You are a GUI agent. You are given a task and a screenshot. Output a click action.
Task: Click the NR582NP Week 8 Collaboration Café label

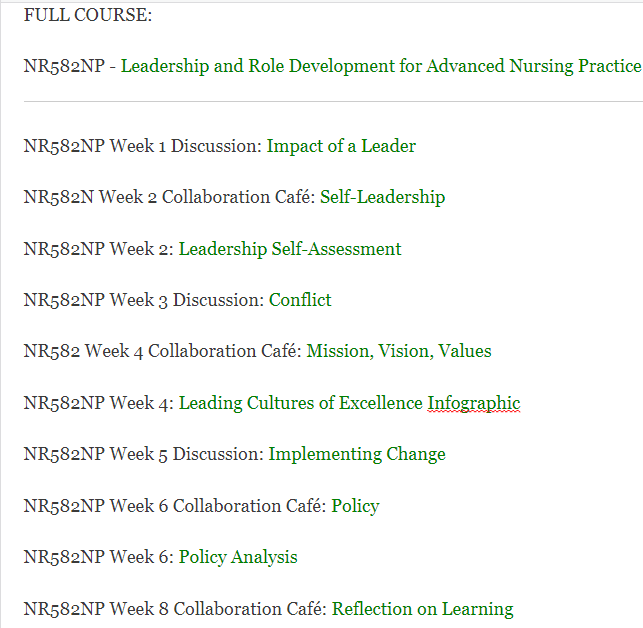tap(175, 609)
